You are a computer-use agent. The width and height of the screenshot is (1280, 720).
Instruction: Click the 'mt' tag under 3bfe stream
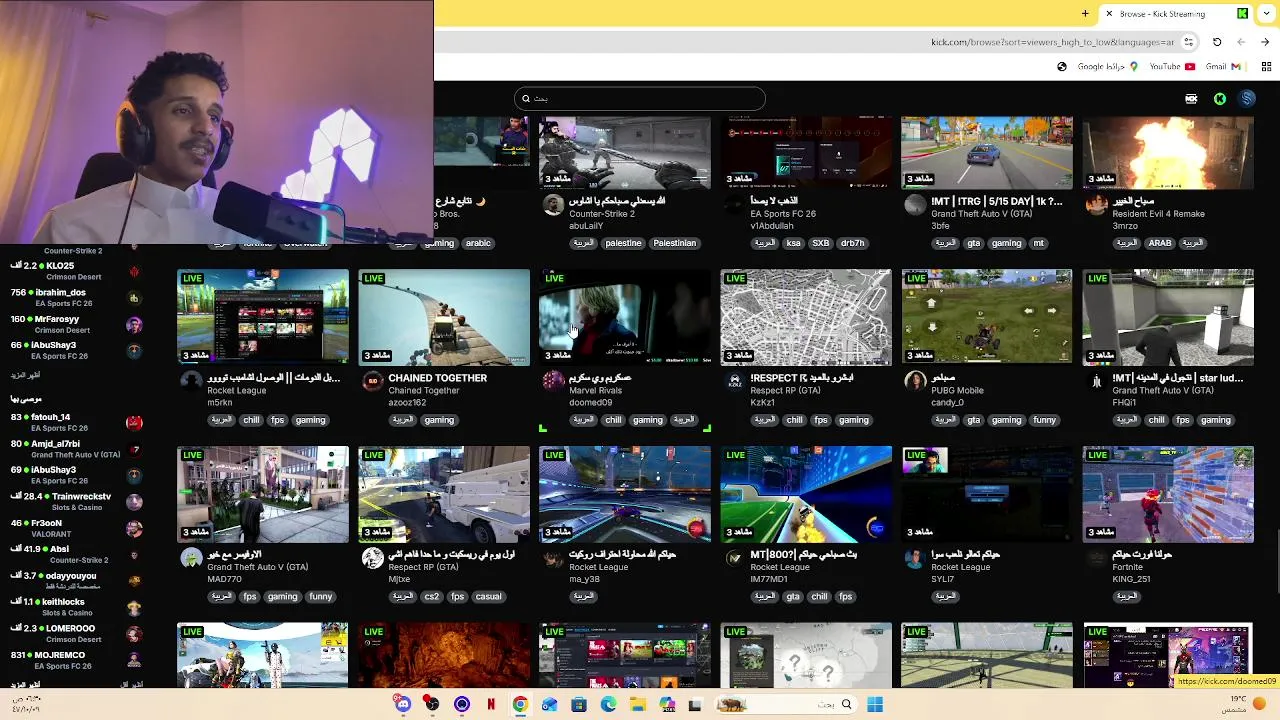(x=1039, y=243)
